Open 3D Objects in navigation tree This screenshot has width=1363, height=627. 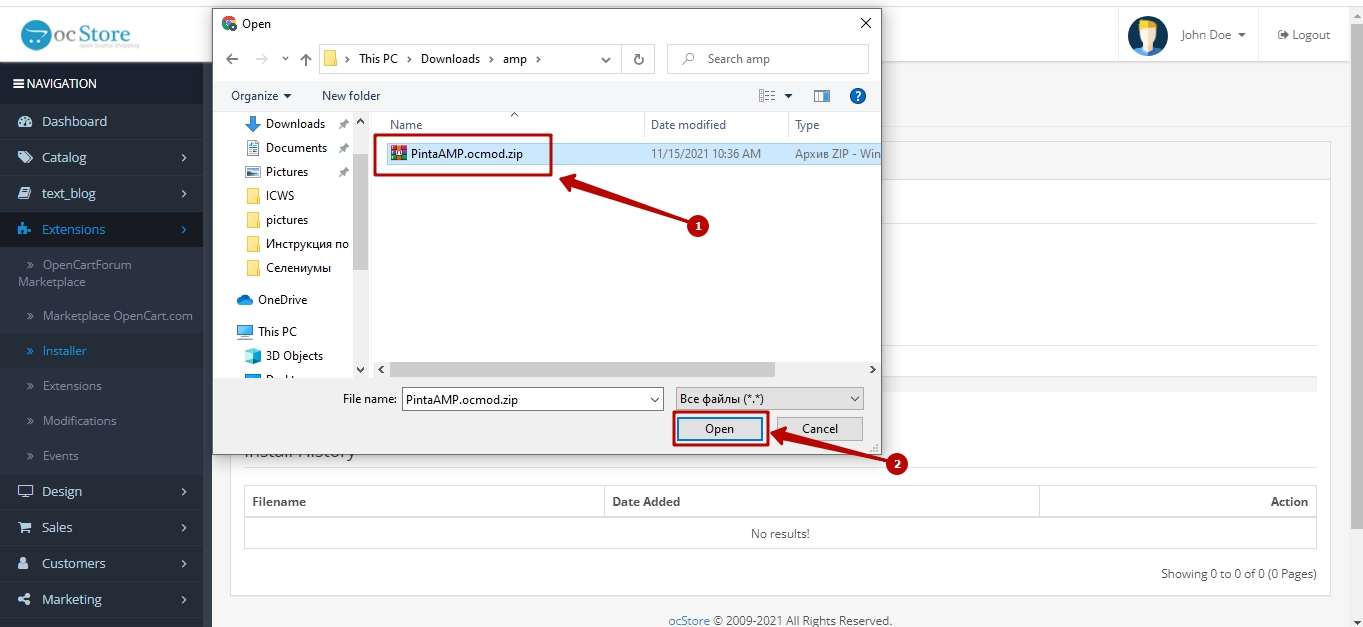[294, 356]
